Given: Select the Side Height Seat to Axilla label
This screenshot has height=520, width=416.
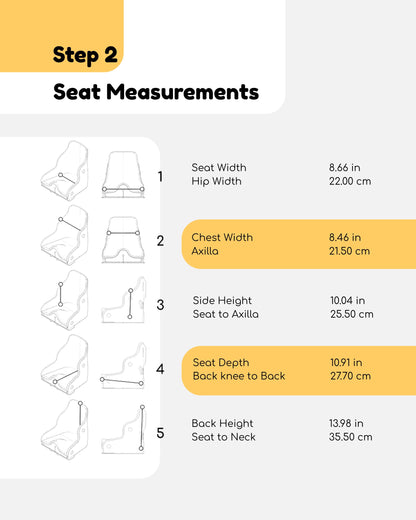Looking at the screenshot, I should (225, 307).
